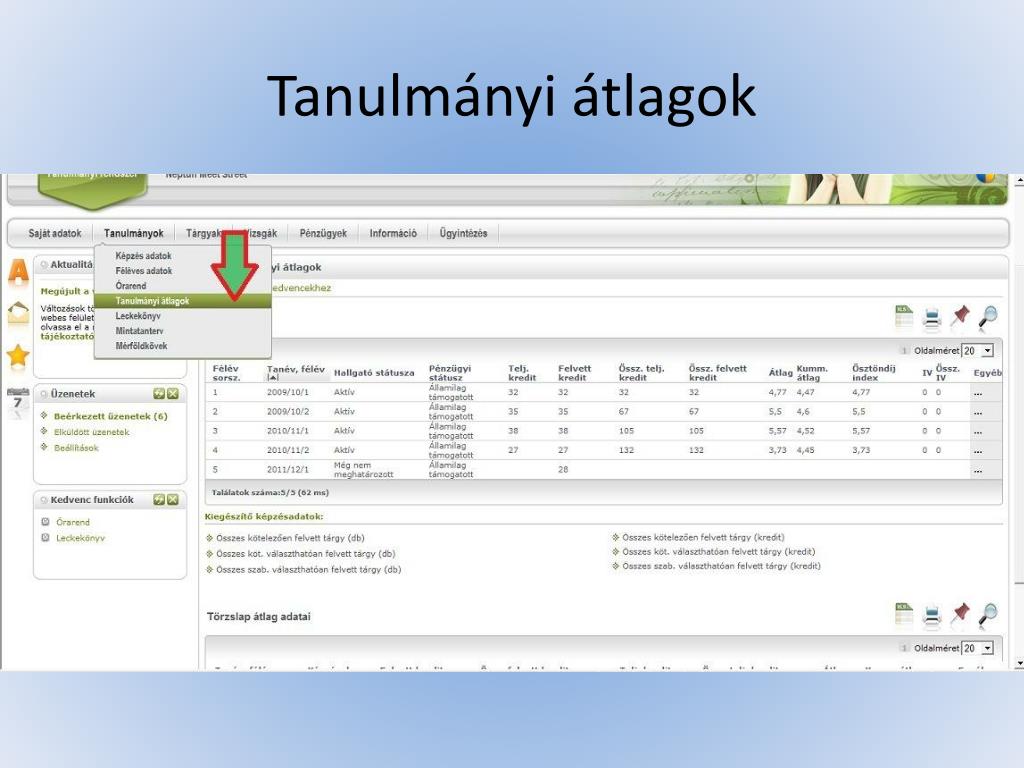This screenshot has width=1024, height=768.
Task: Open options for 2009/10/1 row
Action: pos(977,393)
